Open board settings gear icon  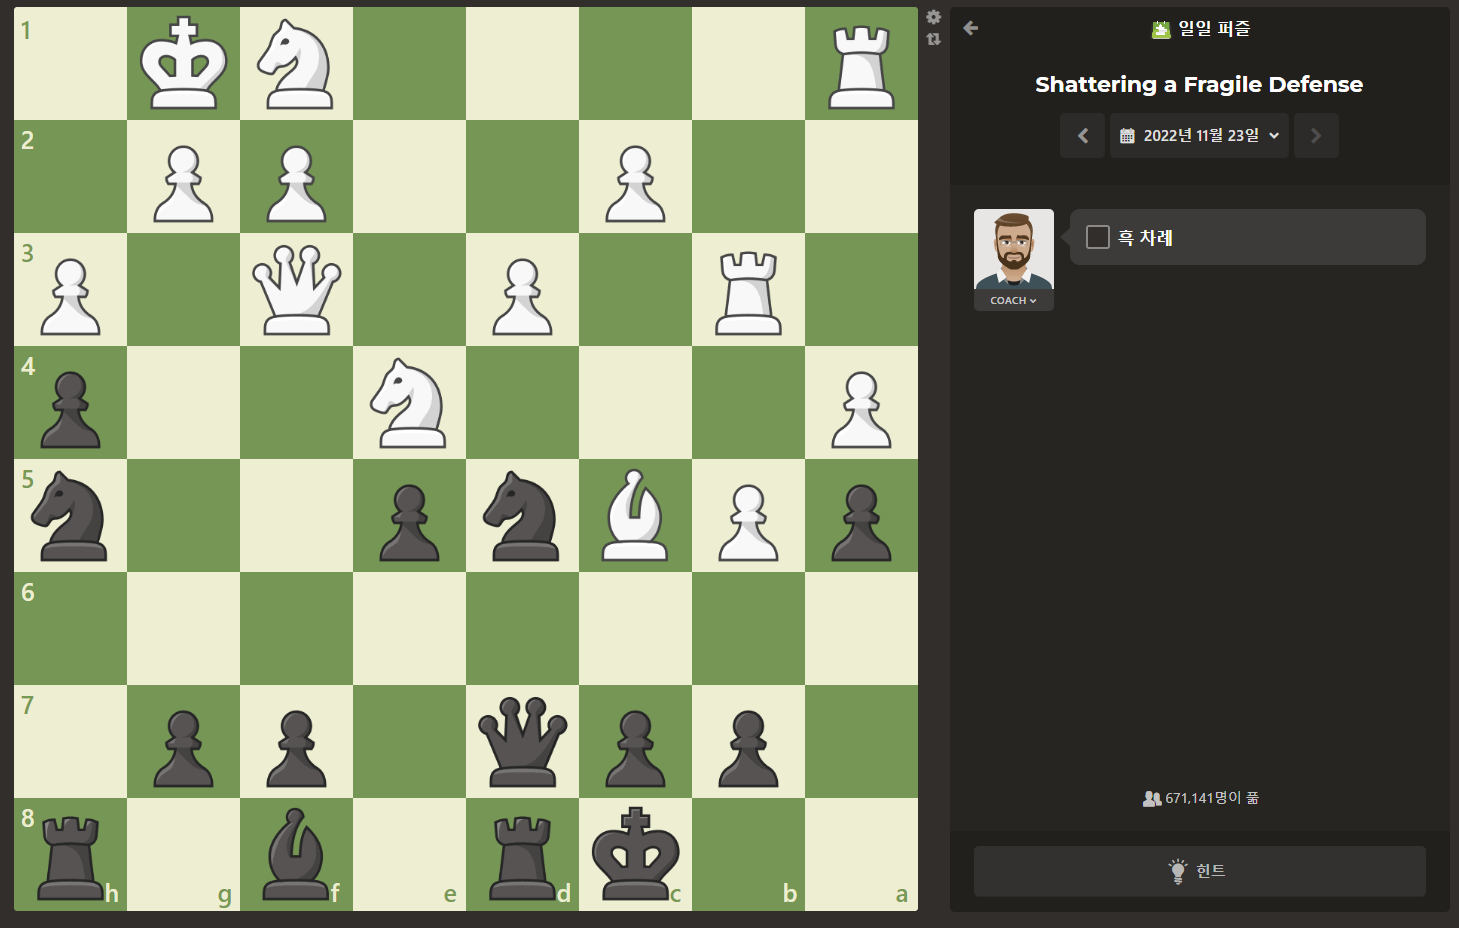click(x=933, y=17)
